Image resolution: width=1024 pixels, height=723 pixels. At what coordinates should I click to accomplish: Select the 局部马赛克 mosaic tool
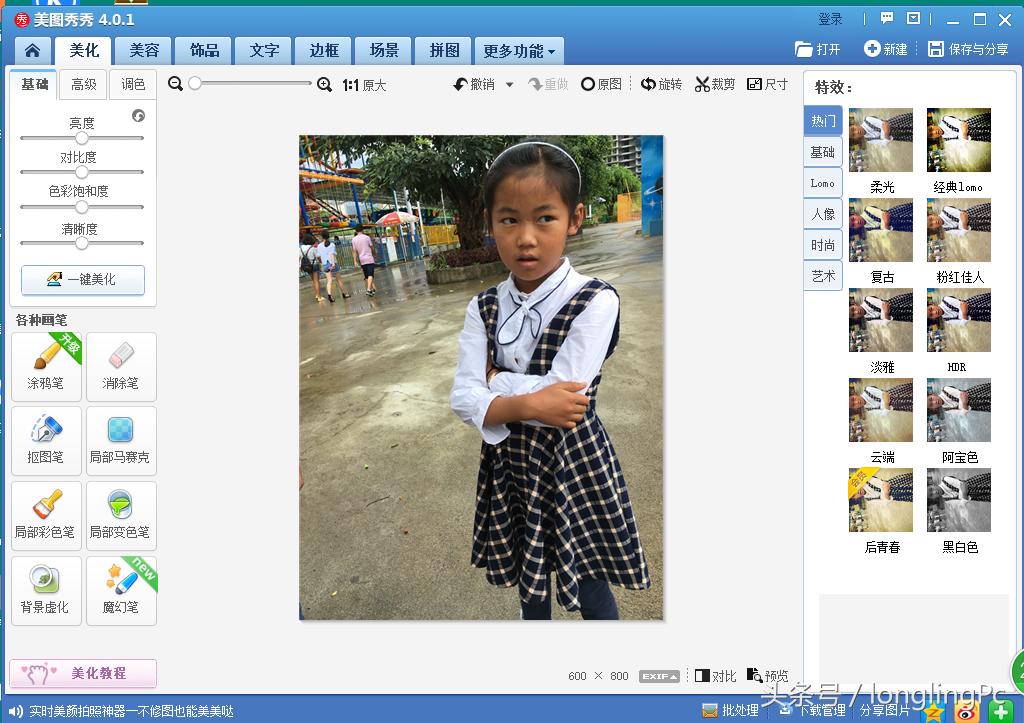(121, 441)
